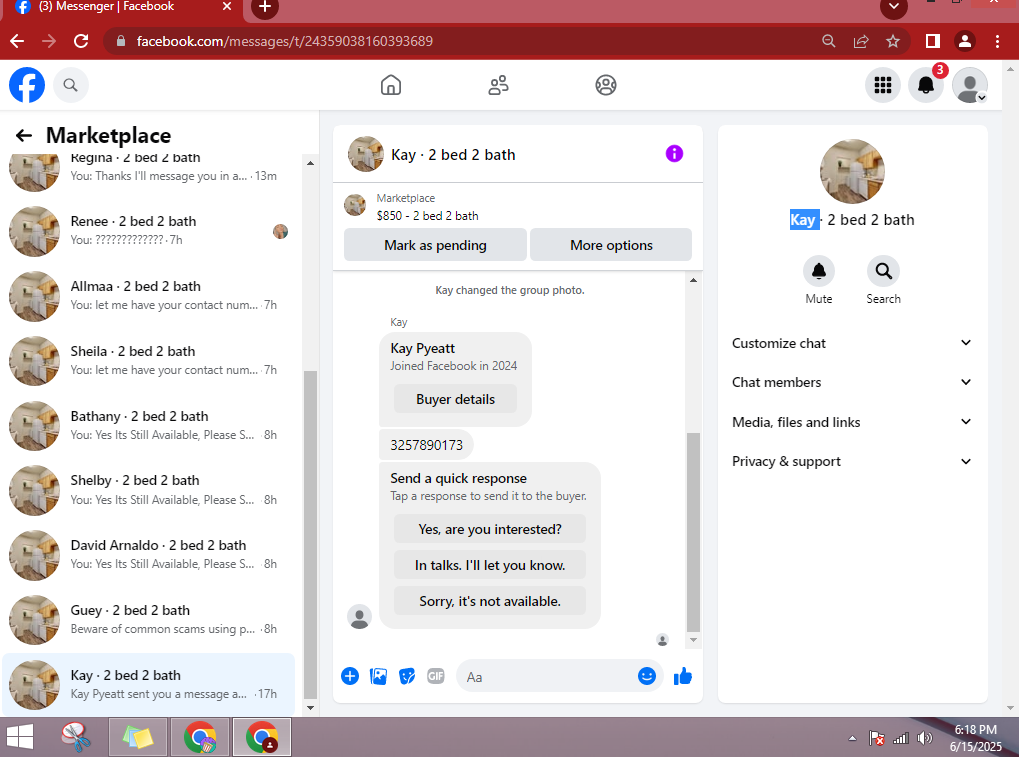Image resolution: width=1019 pixels, height=757 pixels.
Task: Send 'Sorry, it's not available.' response
Action: pyautogui.click(x=489, y=601)
